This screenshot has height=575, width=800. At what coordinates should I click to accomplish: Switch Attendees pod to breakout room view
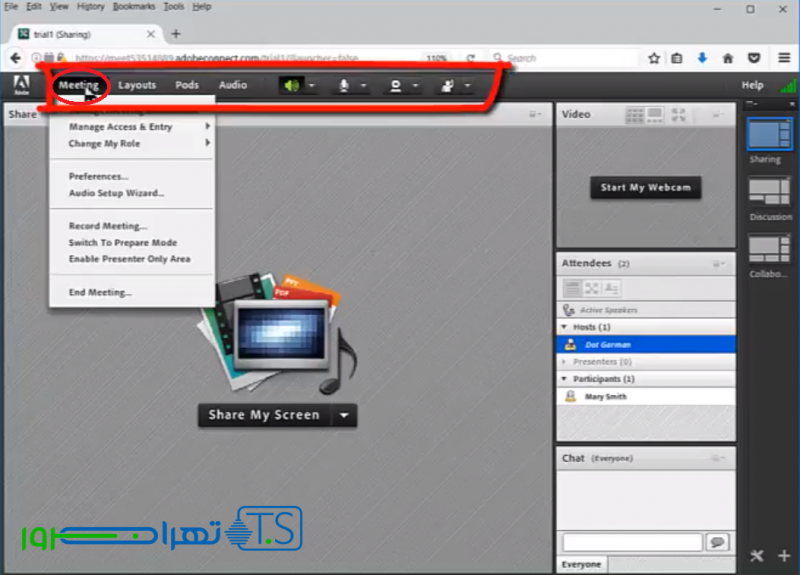(591, 288)
